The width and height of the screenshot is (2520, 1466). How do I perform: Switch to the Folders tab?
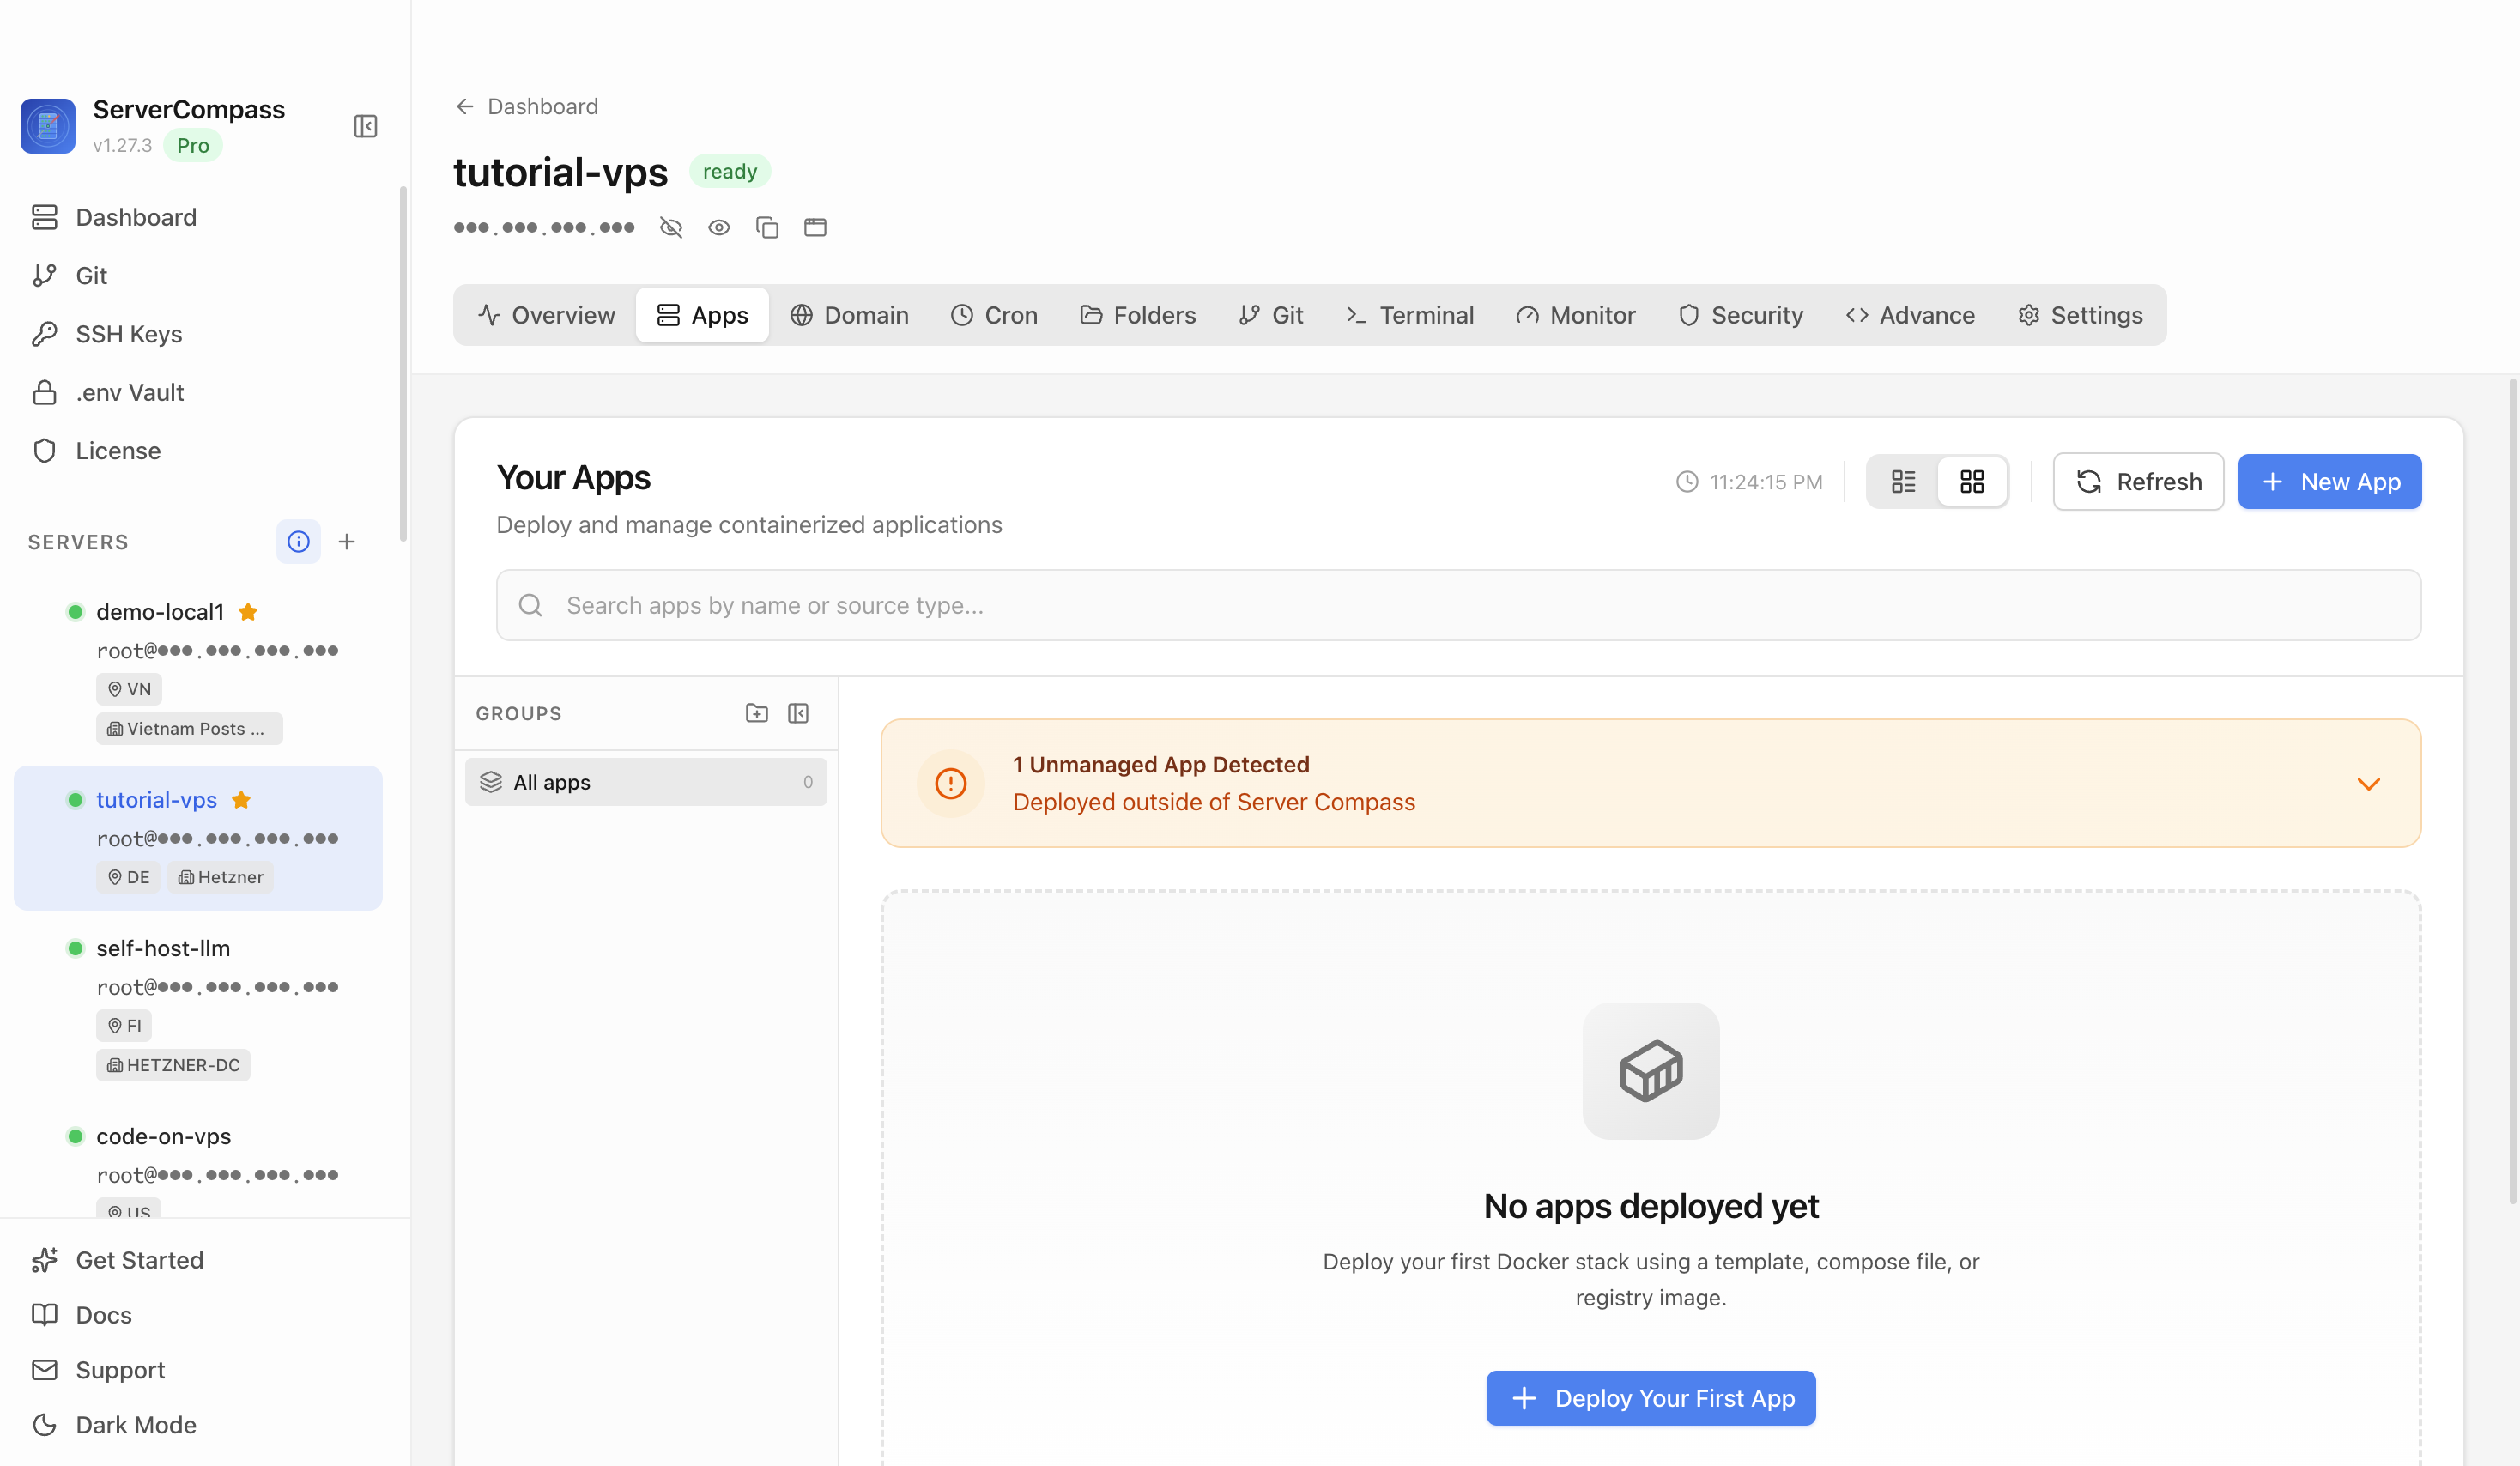[x=1138, y=315]
